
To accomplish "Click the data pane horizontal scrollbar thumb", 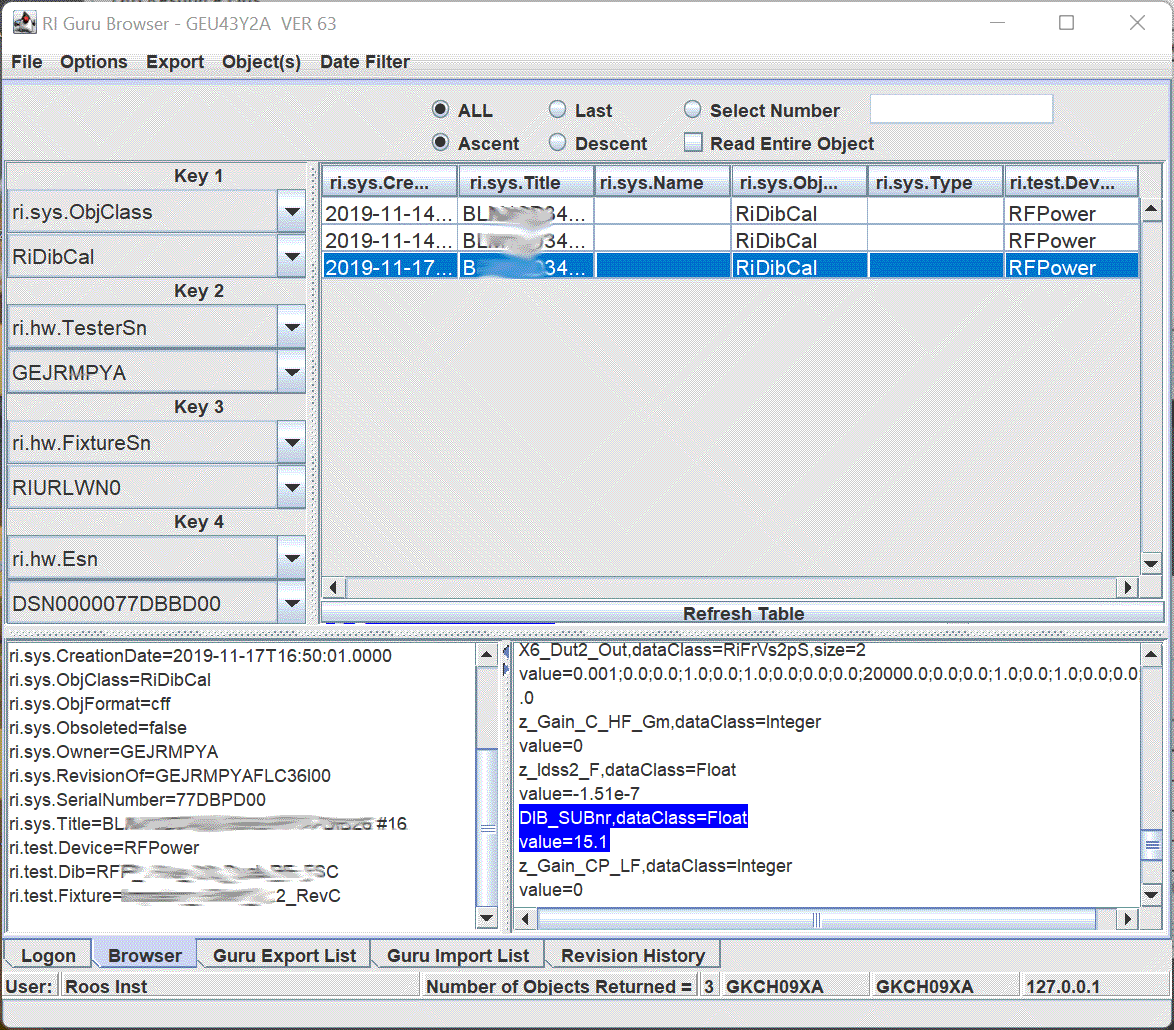I will click(817, 918).
